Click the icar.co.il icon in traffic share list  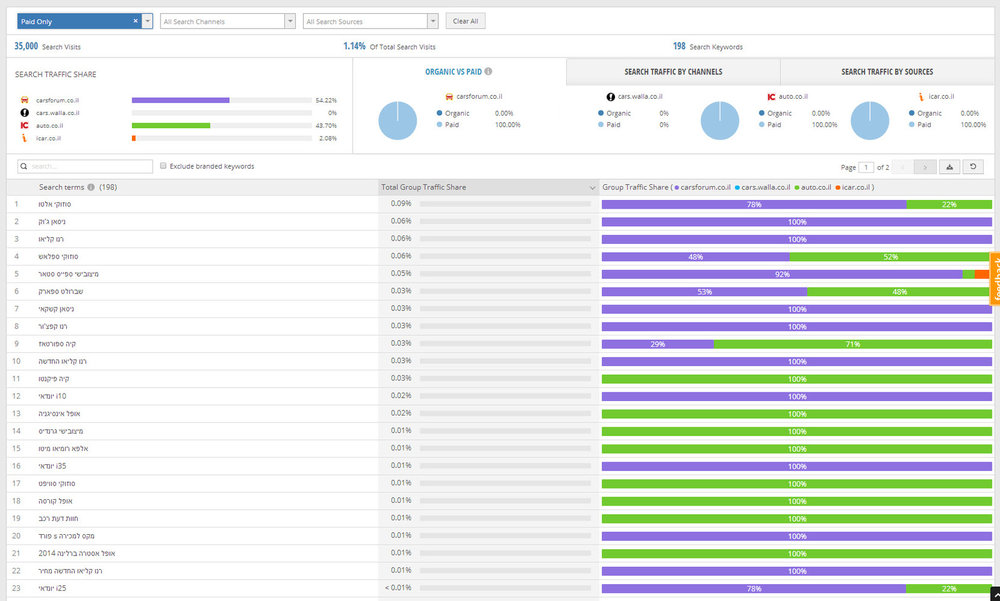coord(24,138)
